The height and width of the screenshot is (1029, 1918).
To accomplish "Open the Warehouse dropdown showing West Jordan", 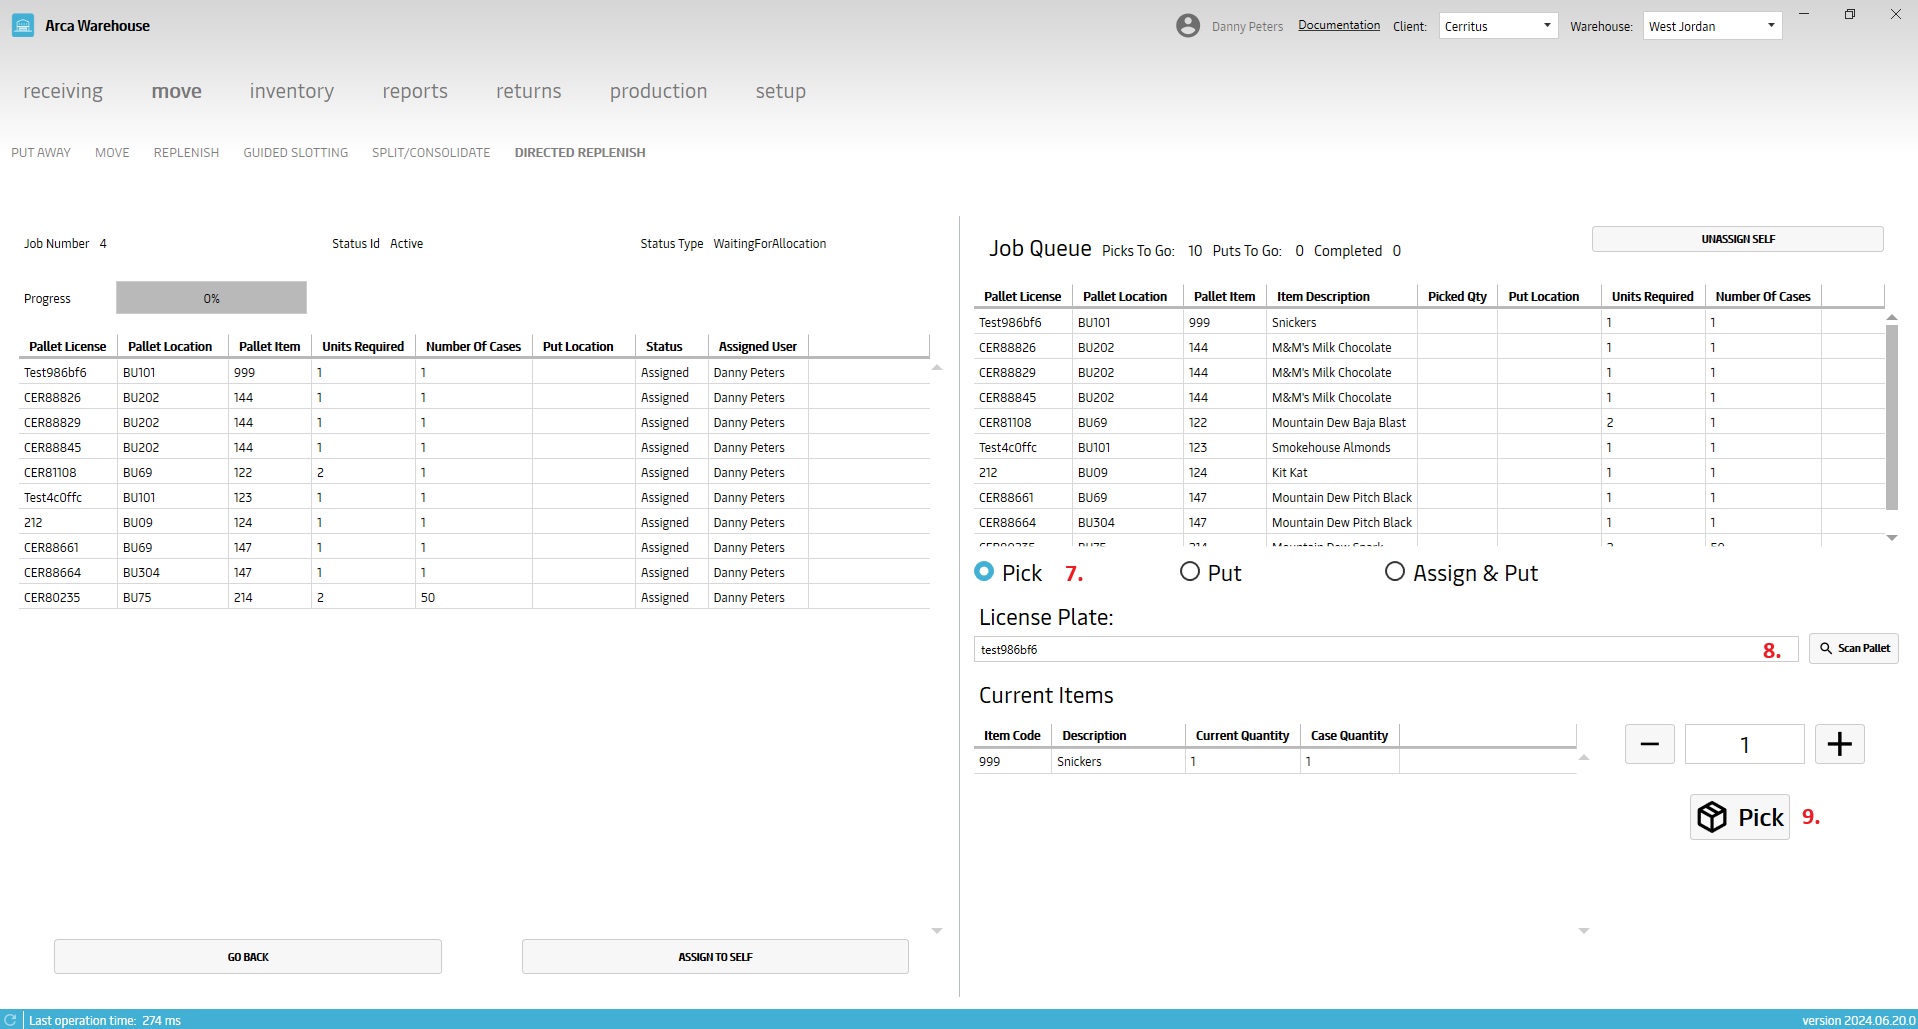I will [x=1712, y=26].
